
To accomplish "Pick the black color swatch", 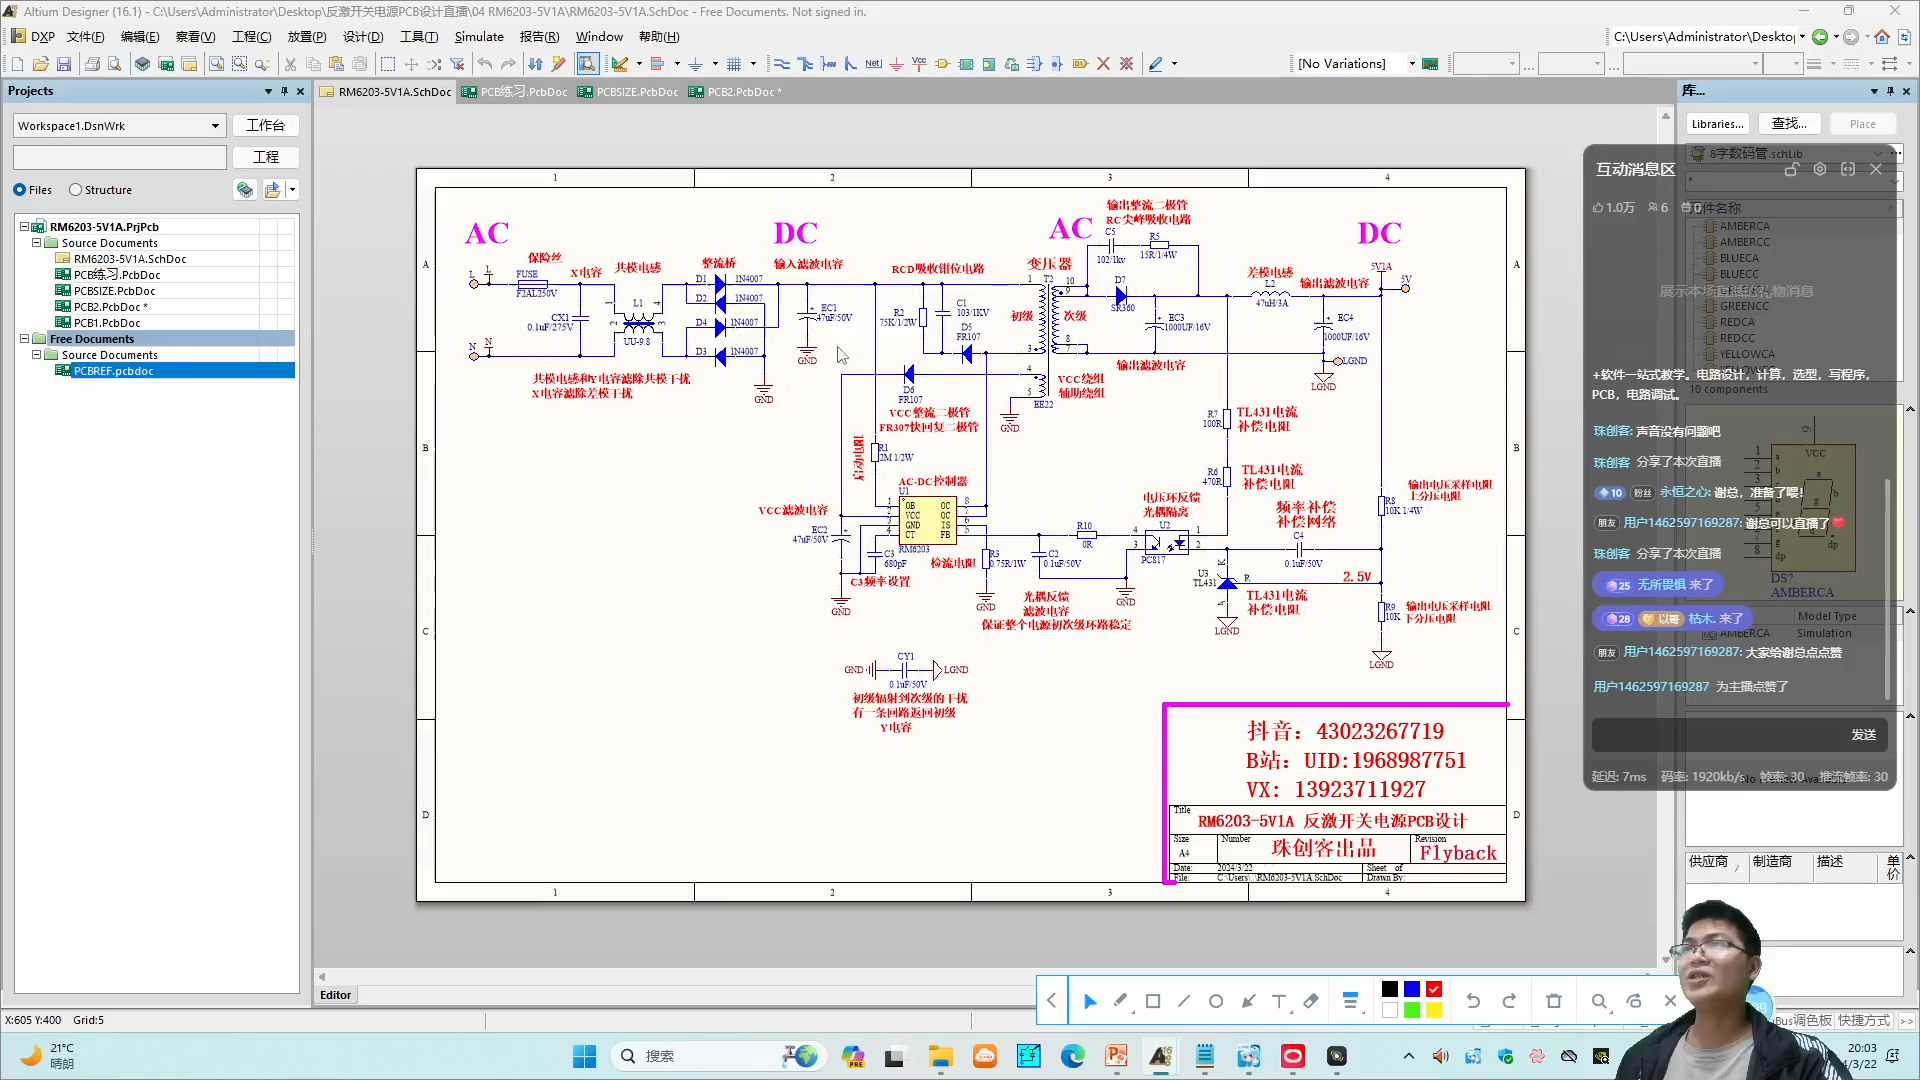I will (x=1390, y=990).
